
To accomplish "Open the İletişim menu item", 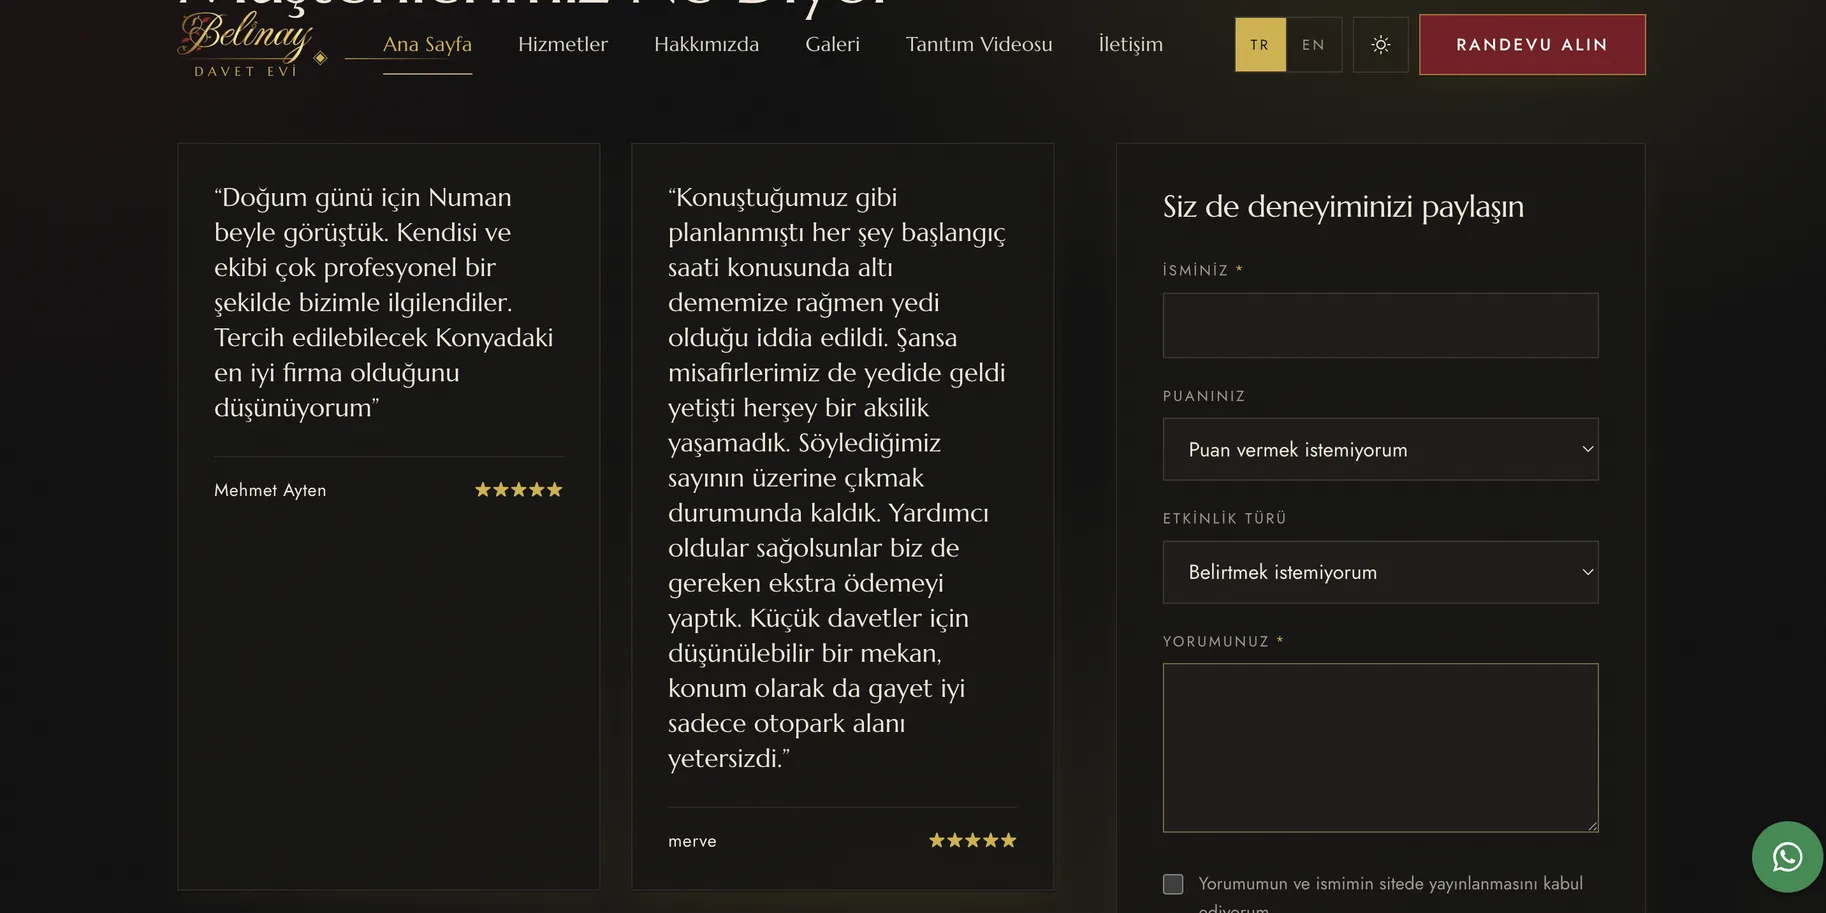I will point(1130,44).
